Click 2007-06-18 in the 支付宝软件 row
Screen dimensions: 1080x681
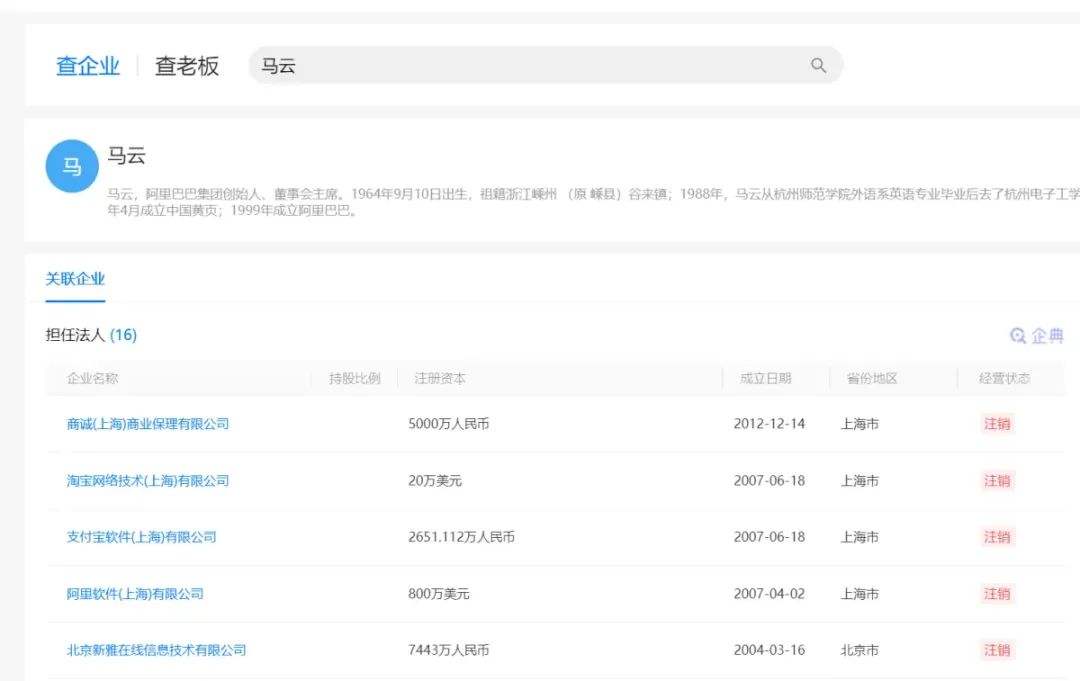point(769,537)
